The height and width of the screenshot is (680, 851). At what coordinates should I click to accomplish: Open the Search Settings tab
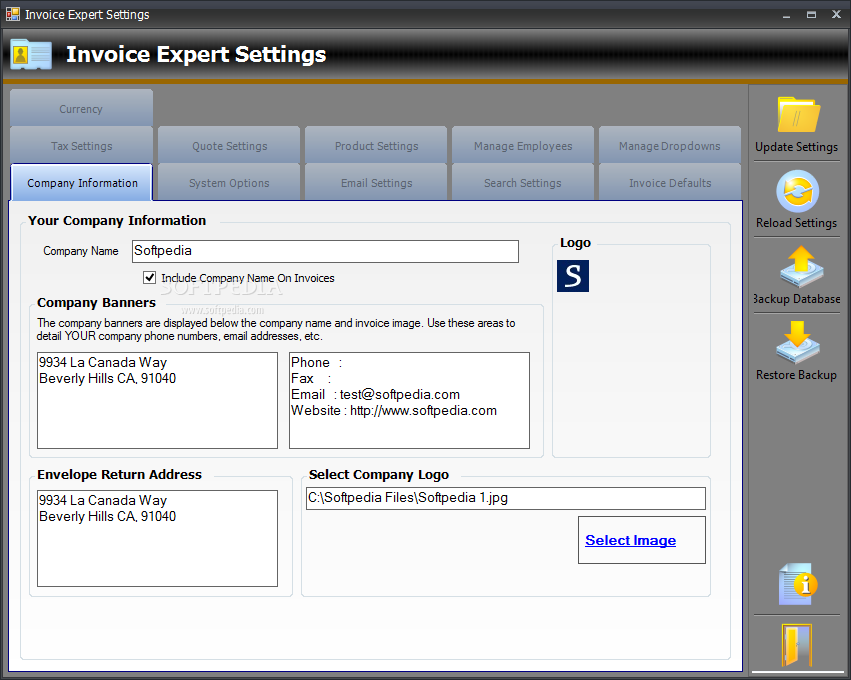(x=523, y=182)
